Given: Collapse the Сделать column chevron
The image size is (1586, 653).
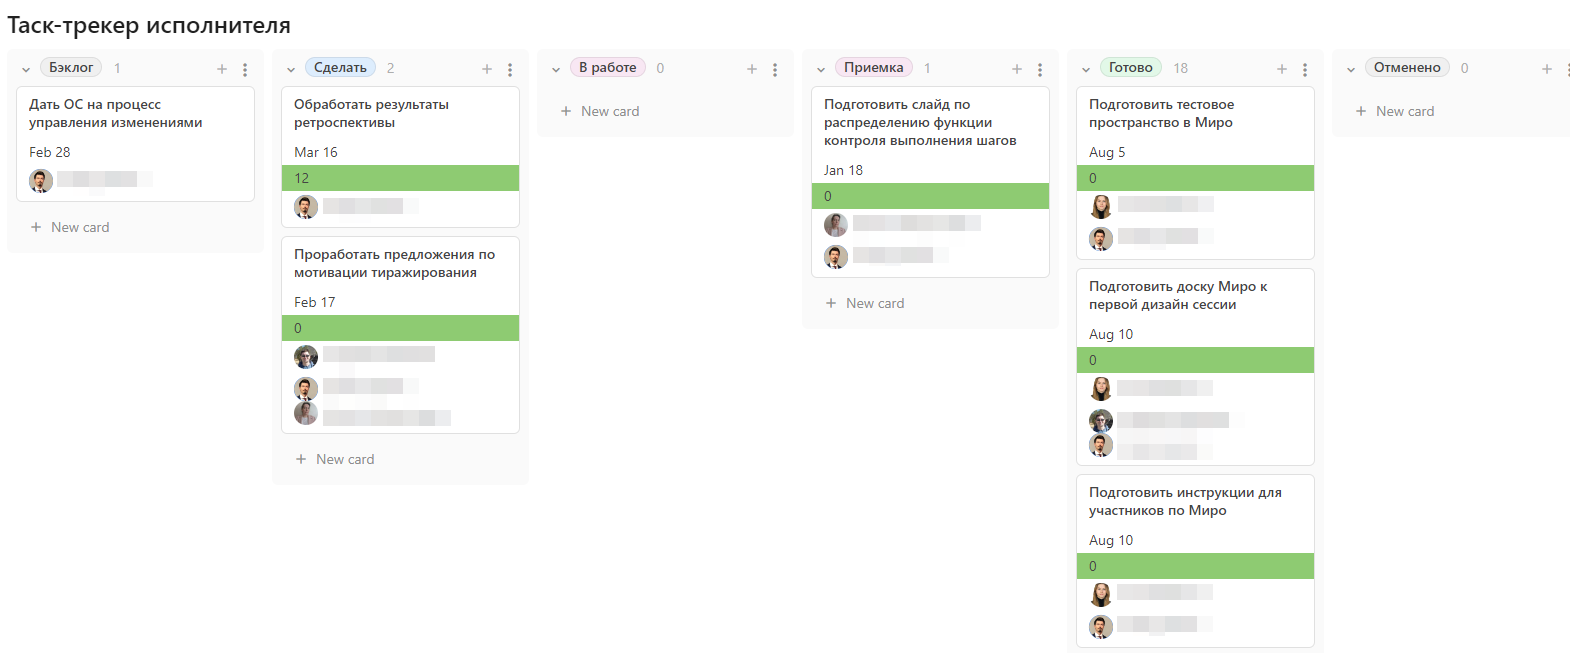Looking at the screenshot, I should tap(291, 69).
